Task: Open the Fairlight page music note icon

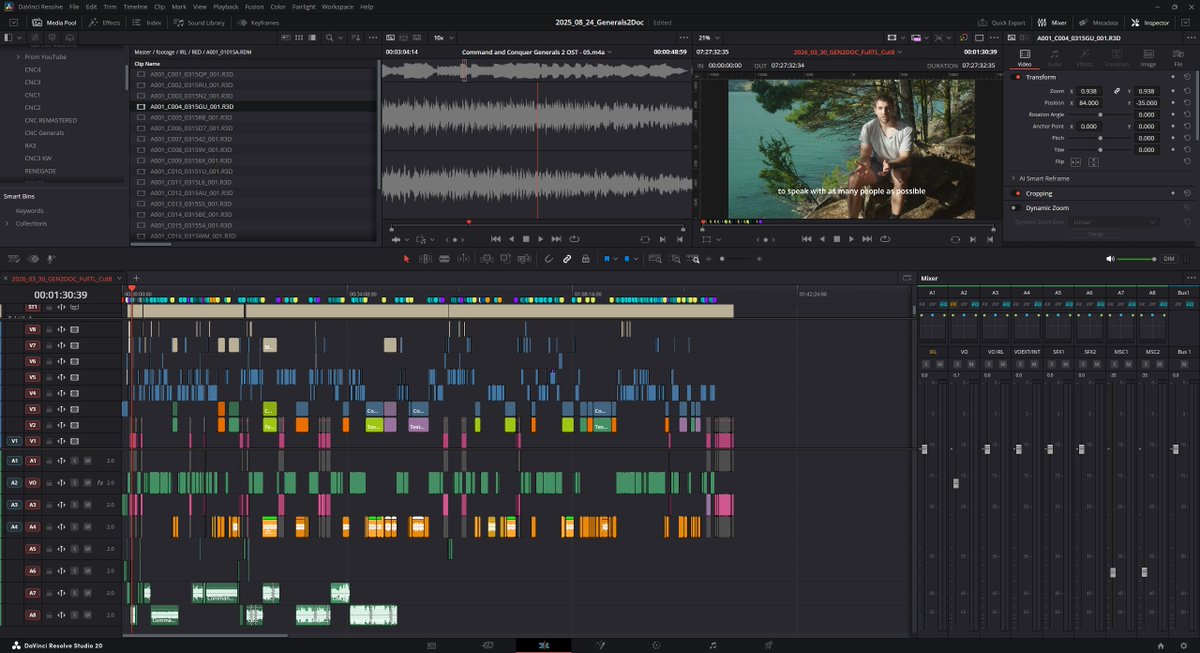Action: (x=712, y=645)
